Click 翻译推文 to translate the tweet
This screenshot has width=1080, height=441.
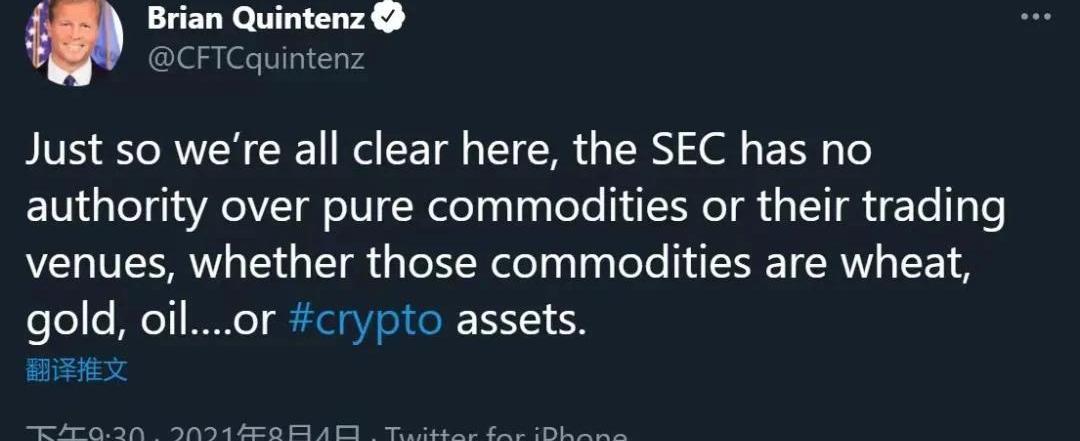pyautogui.click(x=77, y=370)
